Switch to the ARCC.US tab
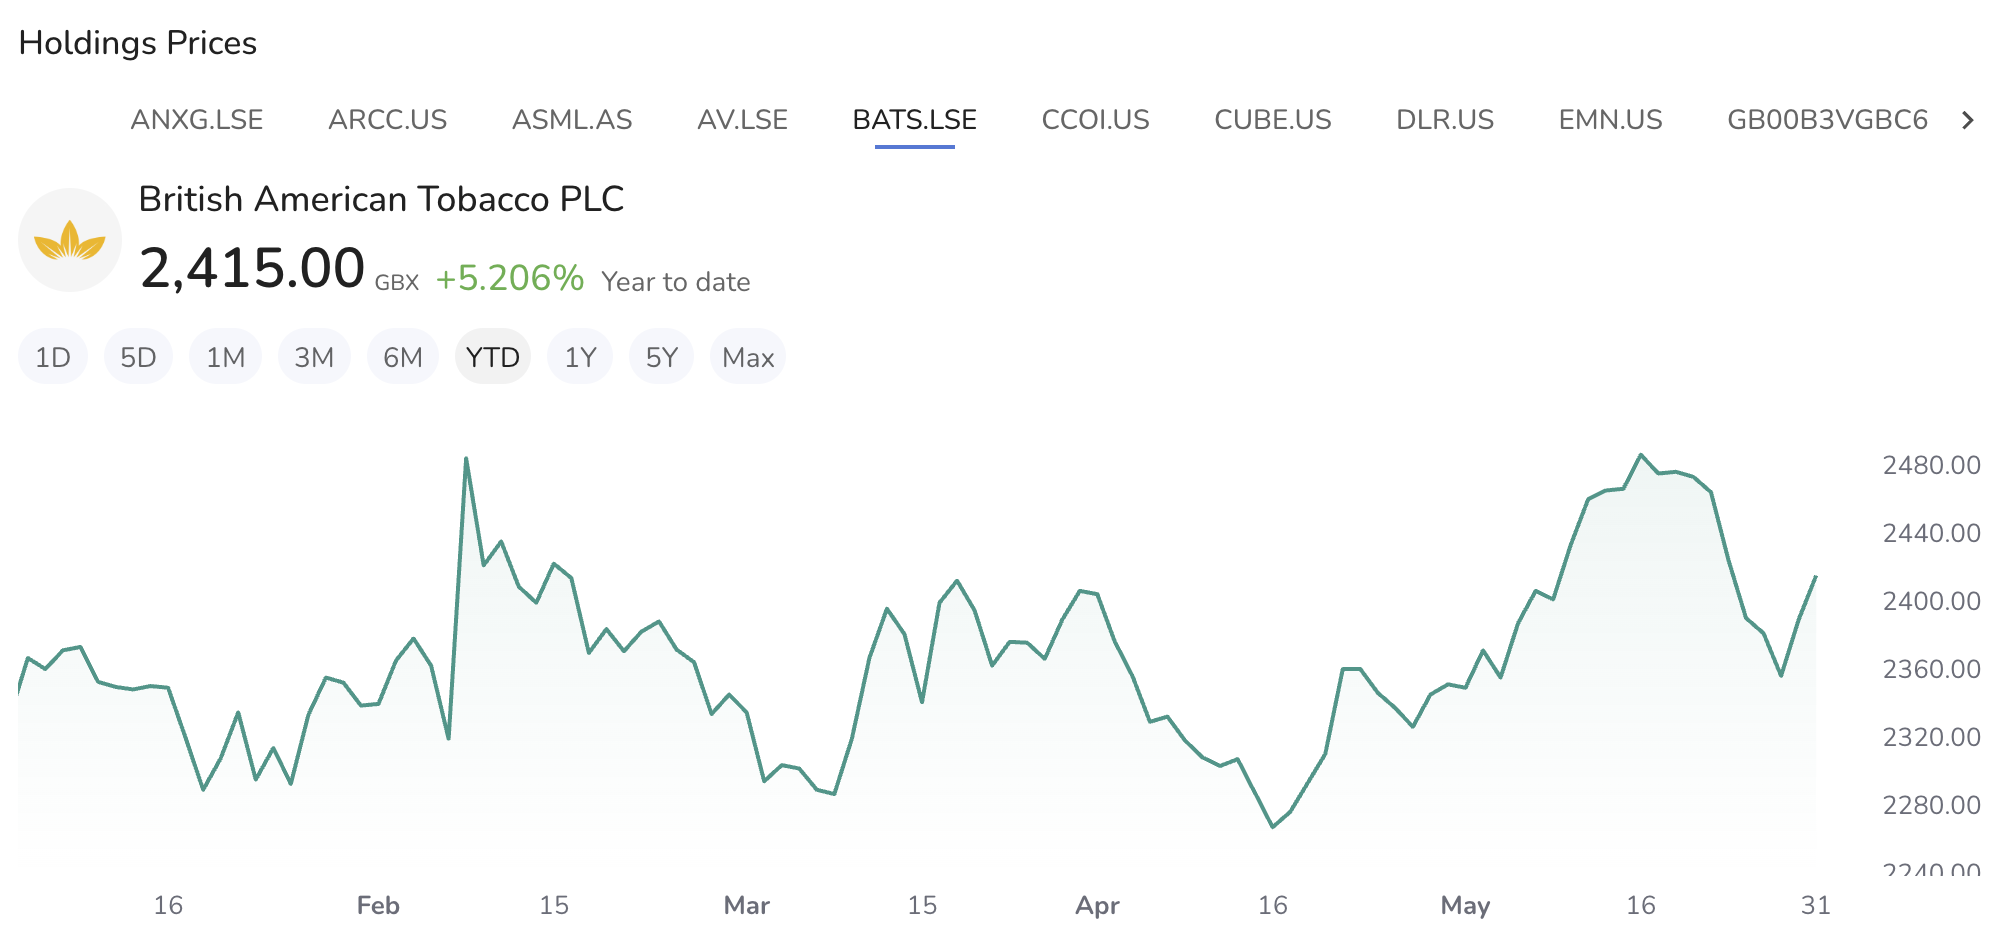The width and height of the screenshot is (2012, 936). point(388,120)
